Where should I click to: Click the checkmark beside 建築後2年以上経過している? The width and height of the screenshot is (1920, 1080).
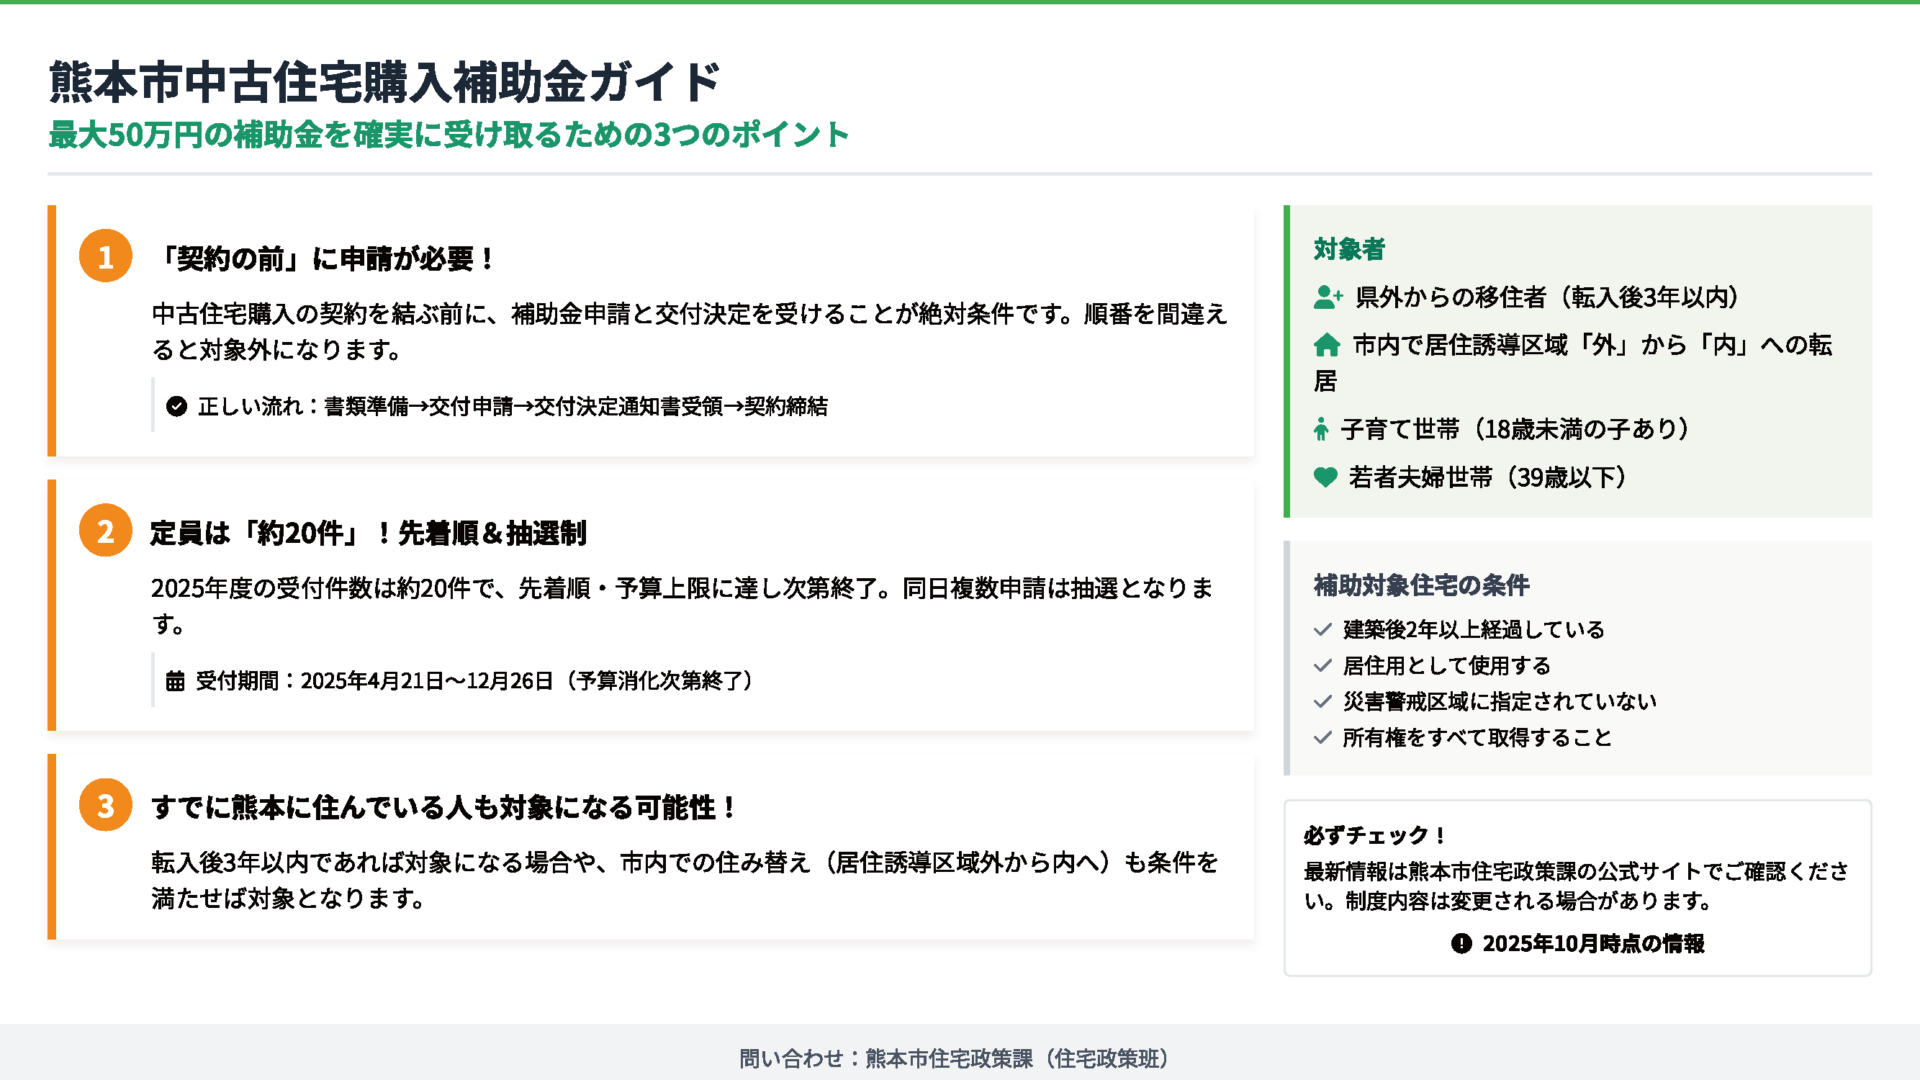(1322, 629)
